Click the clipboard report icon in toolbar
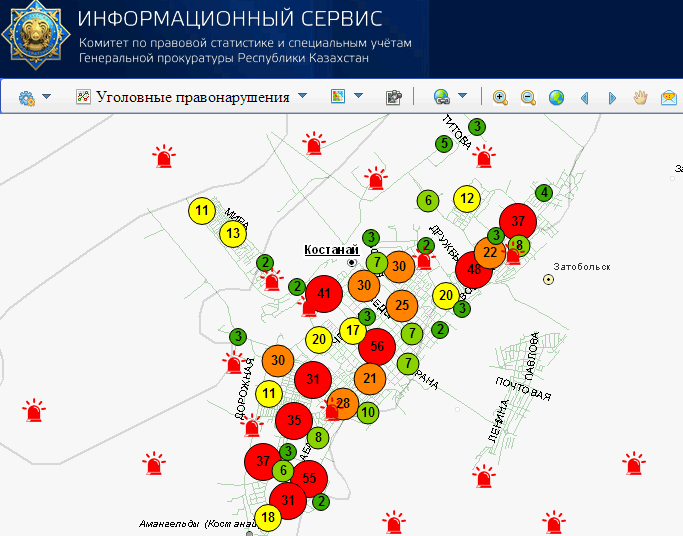The height and width of the screenshot is (536, 683). [394, 97]
